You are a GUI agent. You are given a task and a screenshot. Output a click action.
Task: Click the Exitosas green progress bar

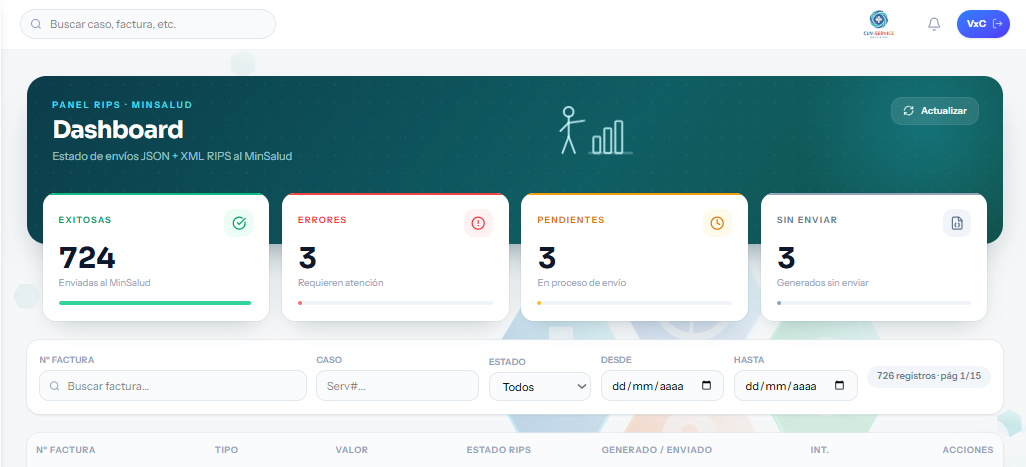click(155, 303)
